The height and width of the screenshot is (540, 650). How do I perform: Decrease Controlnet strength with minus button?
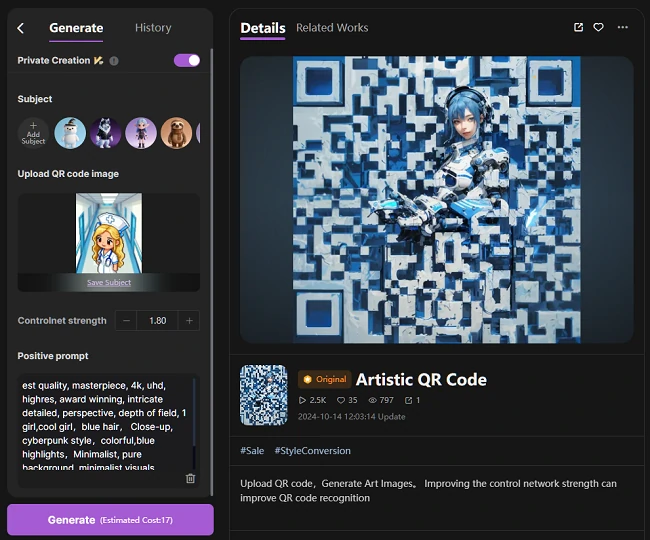126,320
